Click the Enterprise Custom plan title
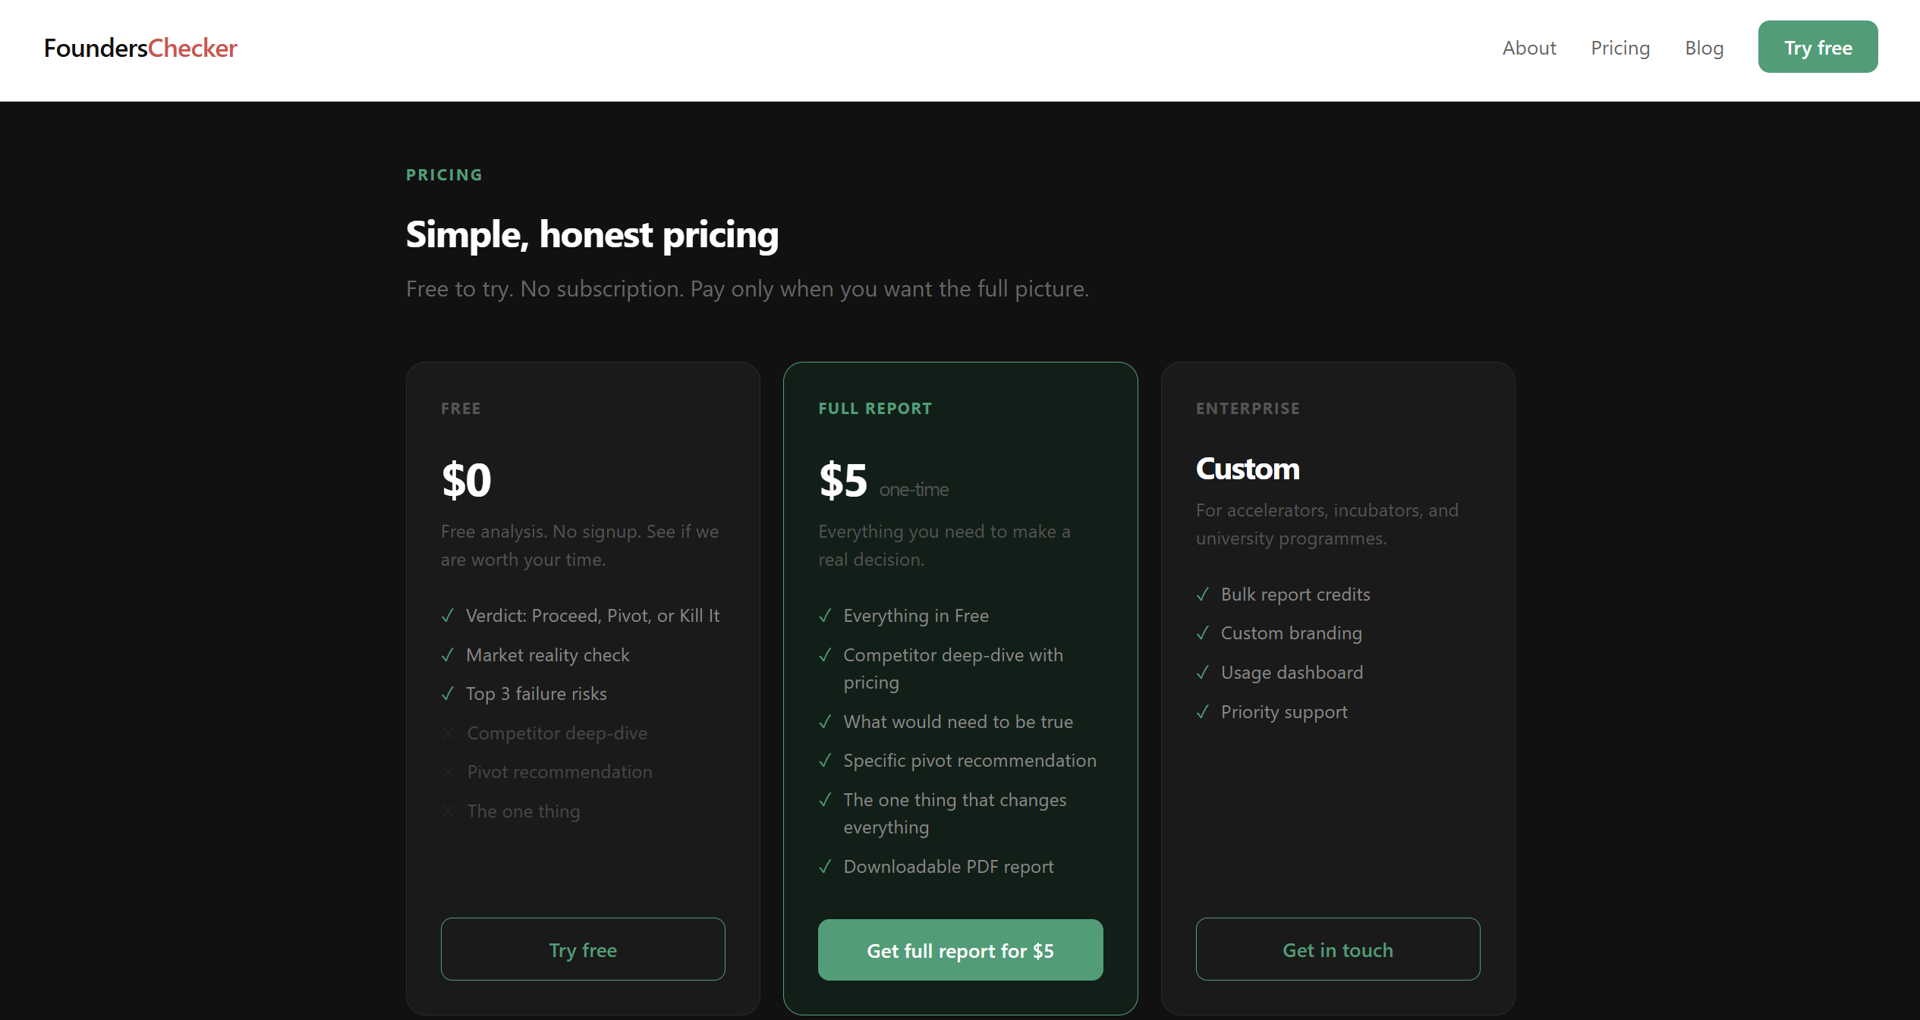Screen dimensions: 1920x1020 [x=1248, y=468]
